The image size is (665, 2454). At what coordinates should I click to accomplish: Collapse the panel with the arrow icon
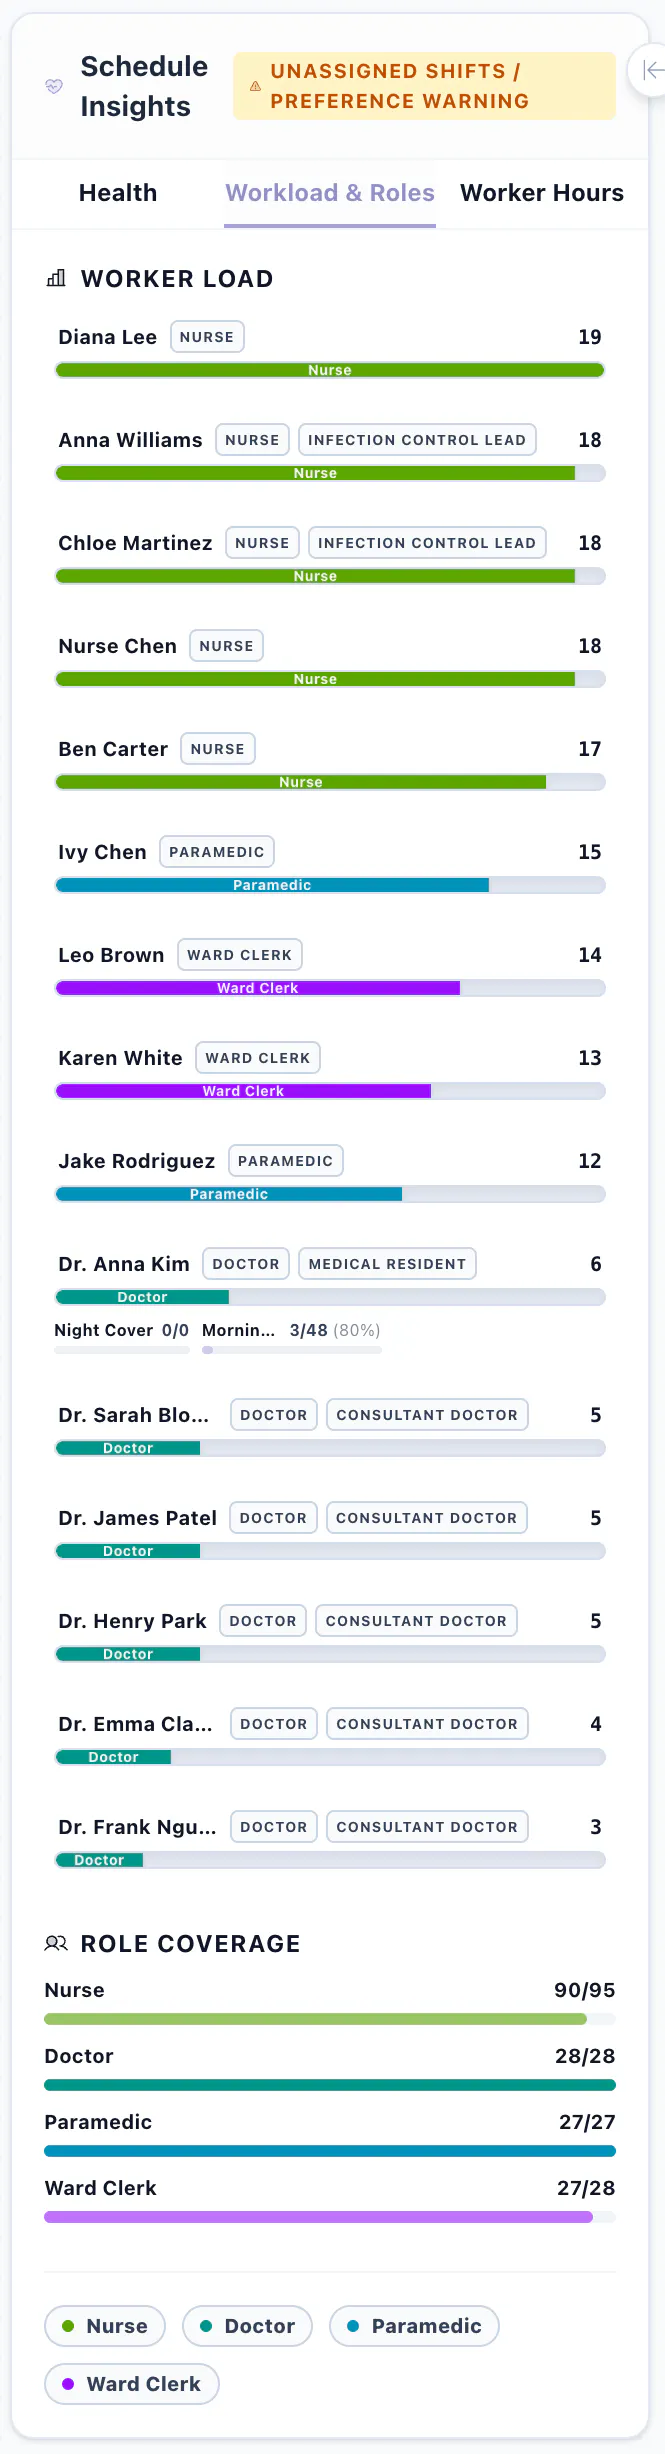click(651, 70)
